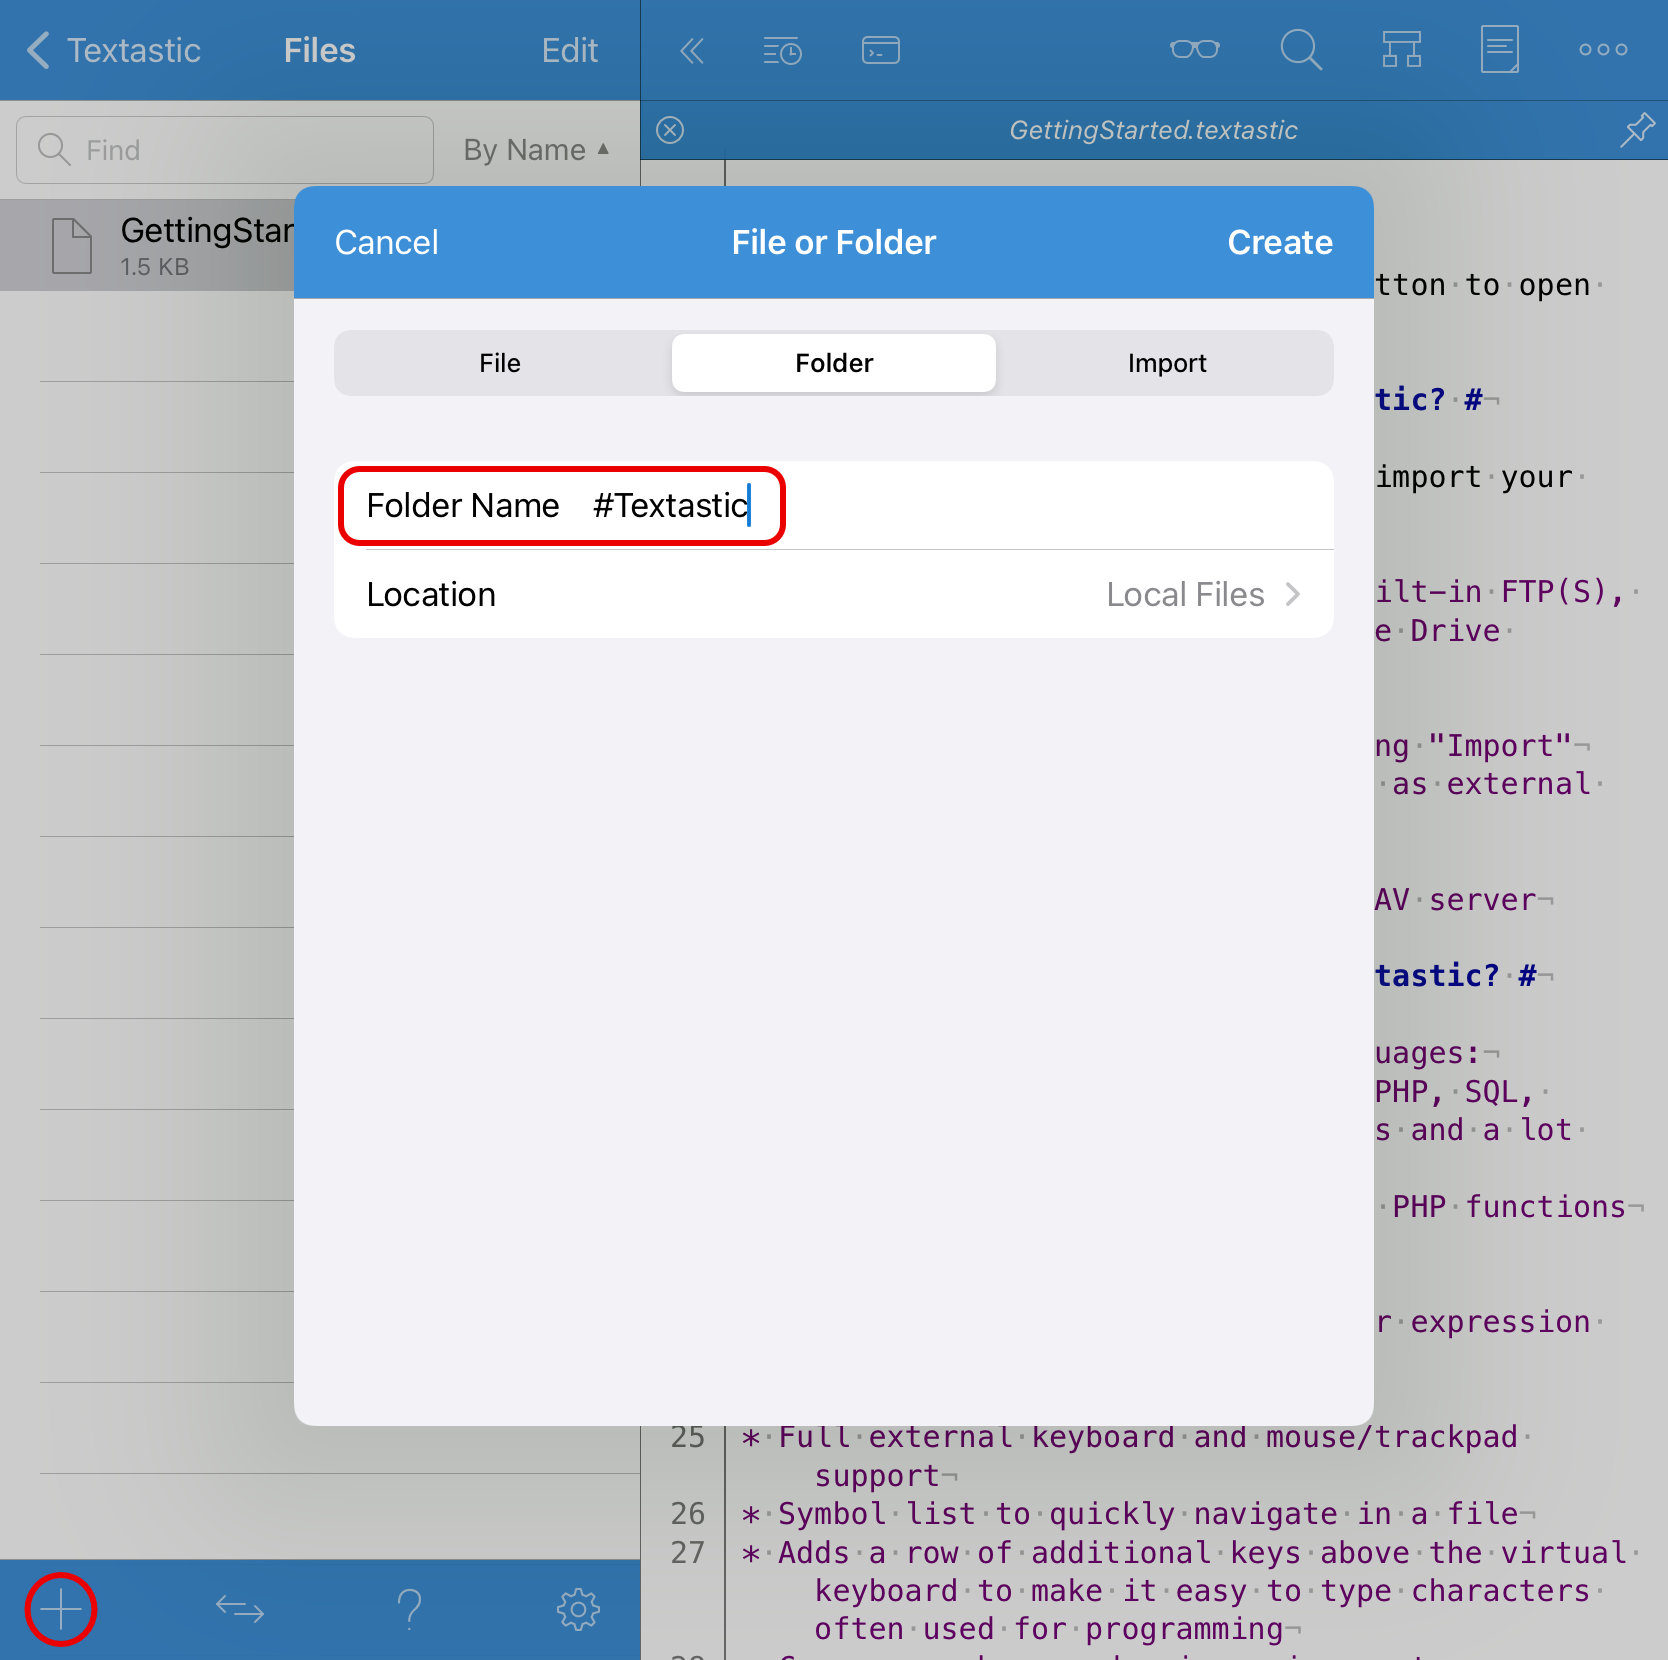This screenshot has width=1668, height=1660.
Task: Tap Edit in the Files sidebar
Action: (x=569, y=50)
